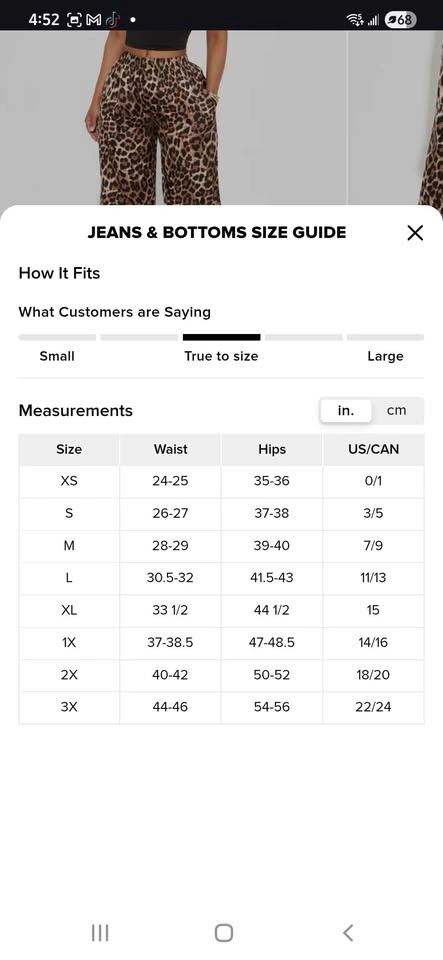Switch measurements to cm
The image size is (443, 960).
(x=396, y=410)
